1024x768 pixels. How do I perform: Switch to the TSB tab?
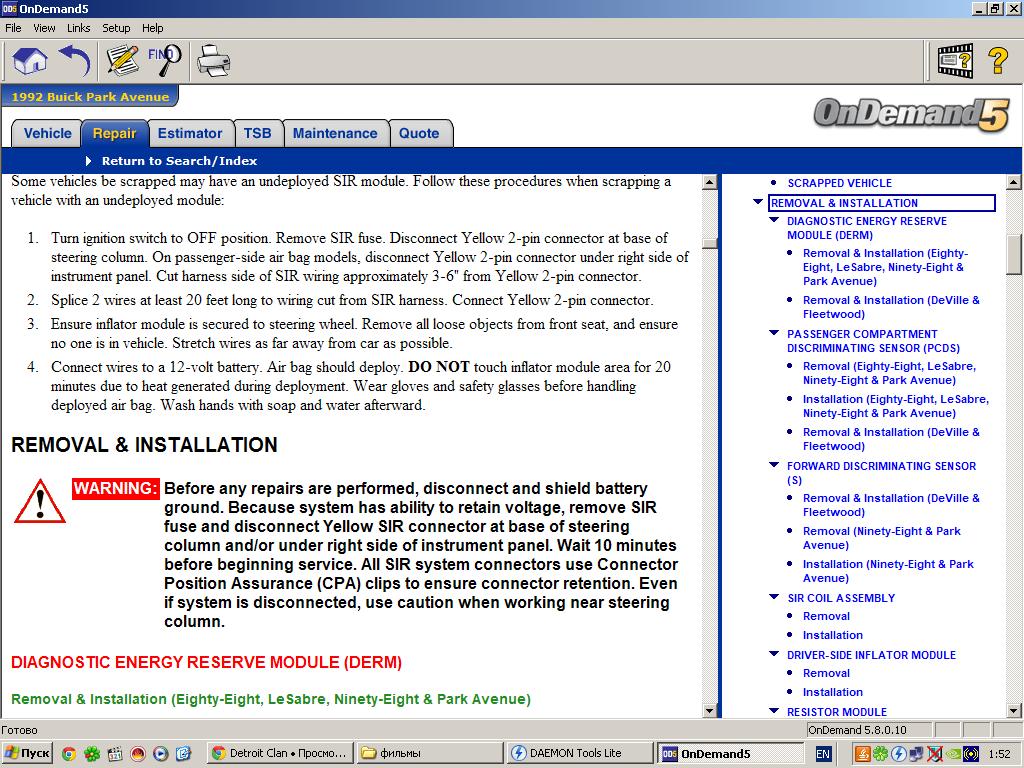pyautogui.click(x=257, y=133)
